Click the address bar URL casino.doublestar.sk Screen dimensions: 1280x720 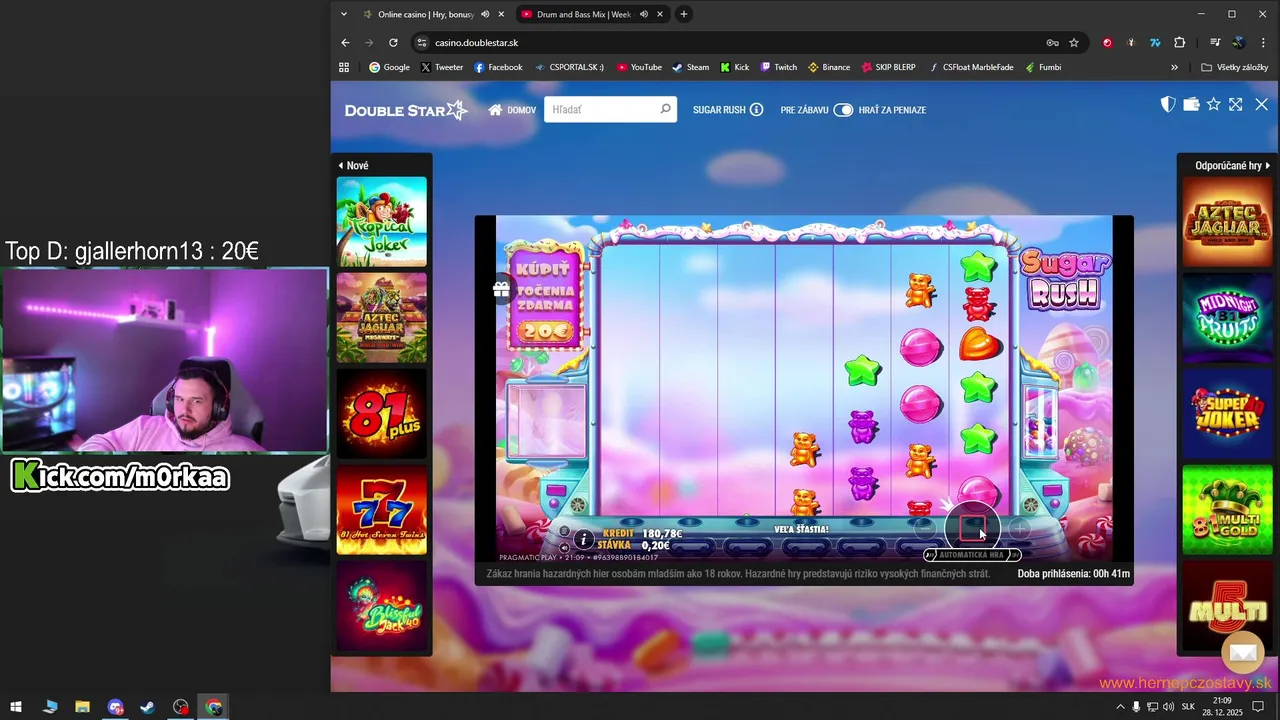click(476, 43)
